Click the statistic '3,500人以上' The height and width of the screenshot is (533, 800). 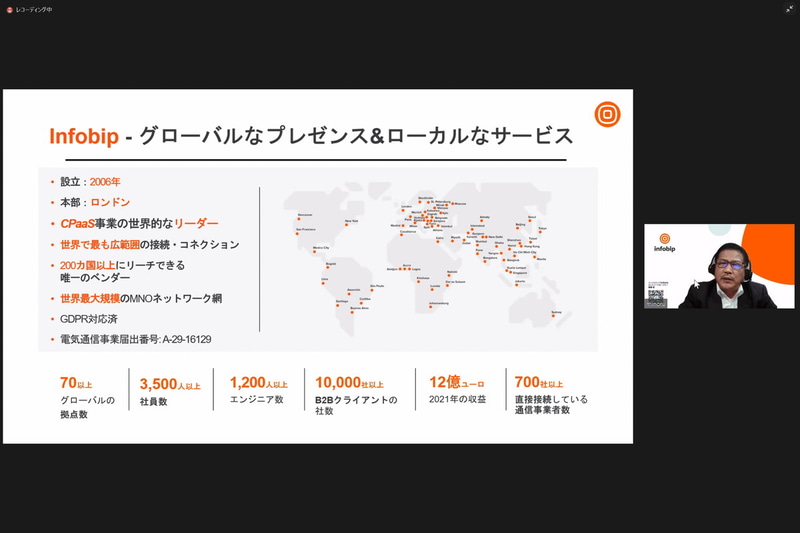click(x=170, y=384)
